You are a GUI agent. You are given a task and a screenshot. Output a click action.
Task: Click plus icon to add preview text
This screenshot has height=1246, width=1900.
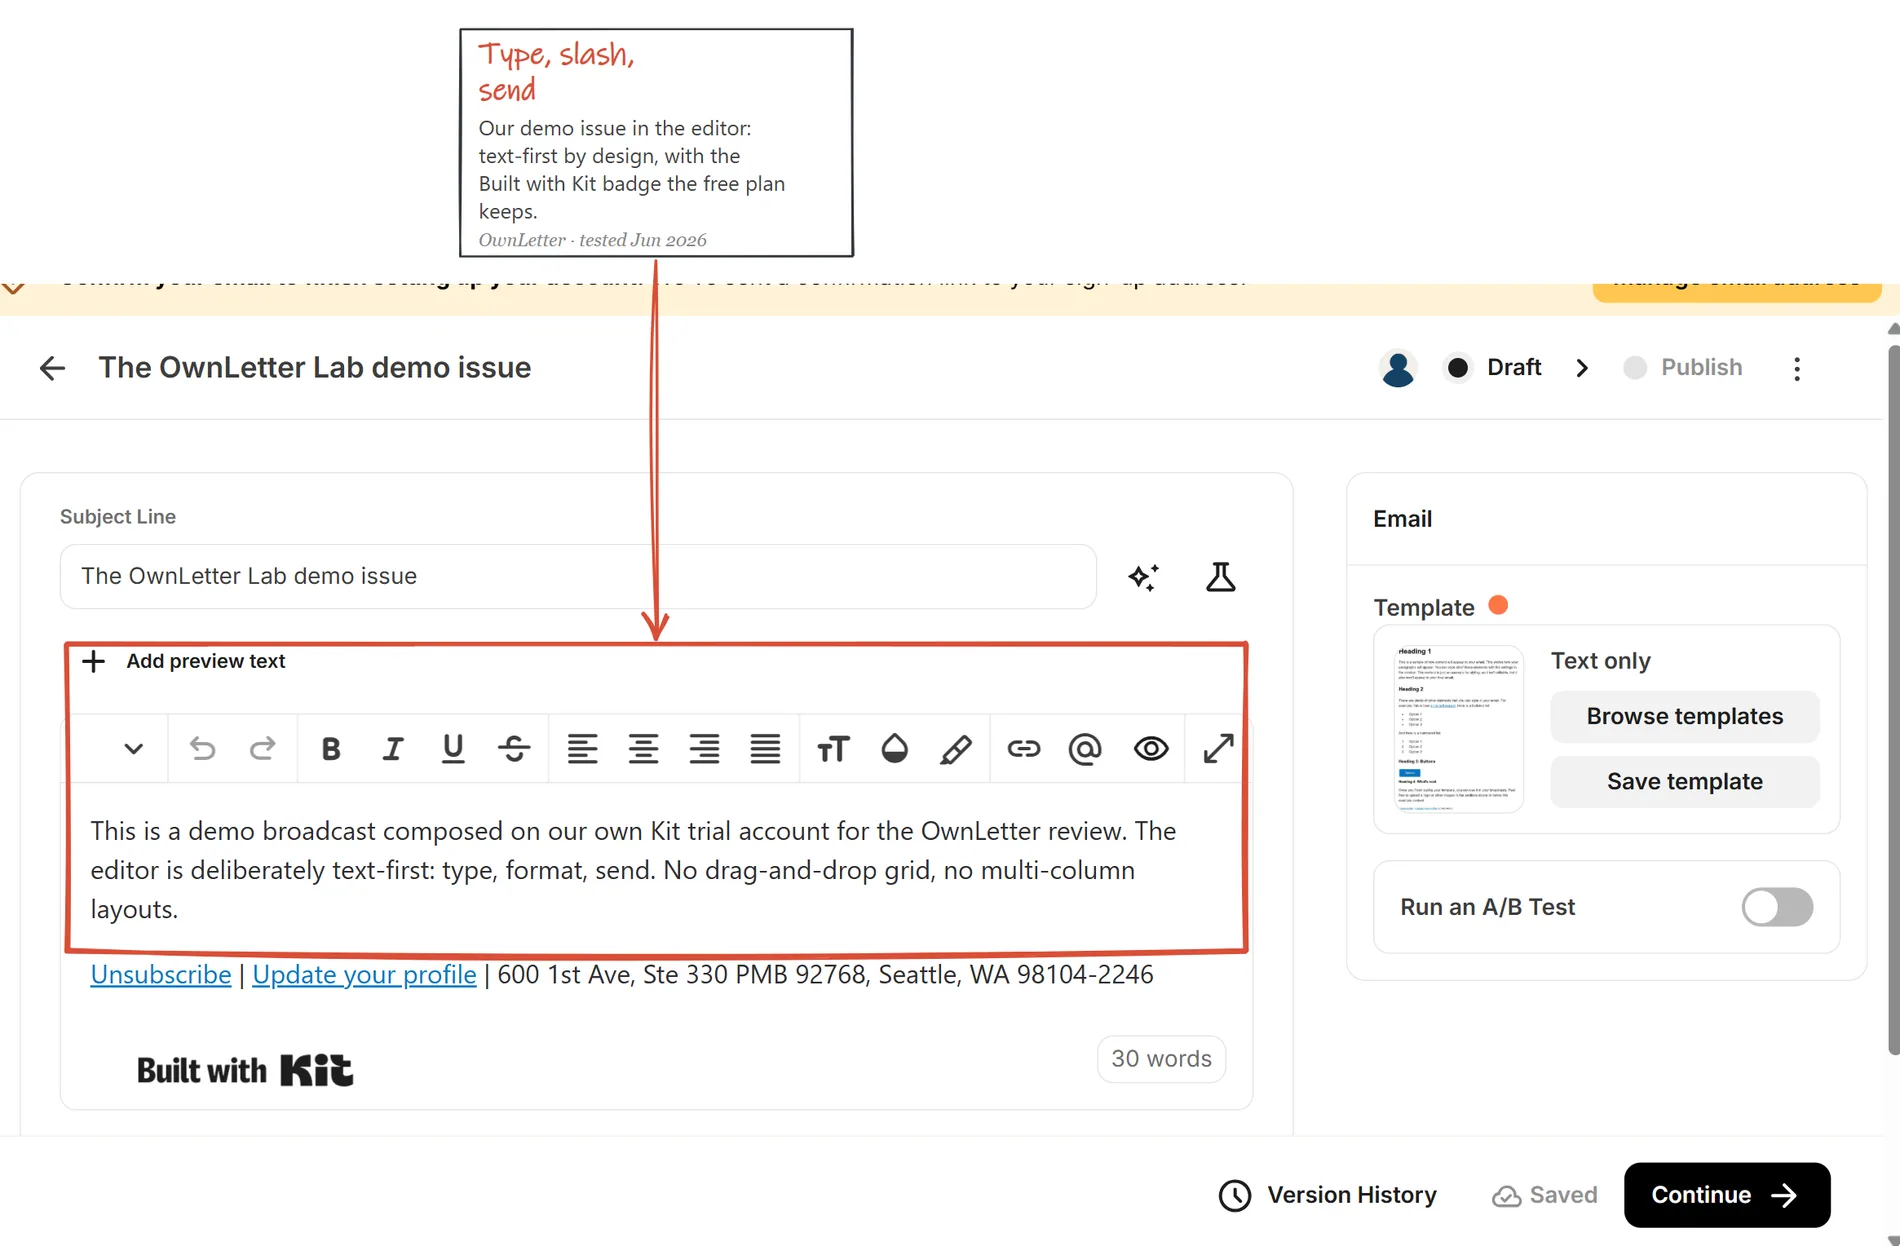[x=93, y=661]
